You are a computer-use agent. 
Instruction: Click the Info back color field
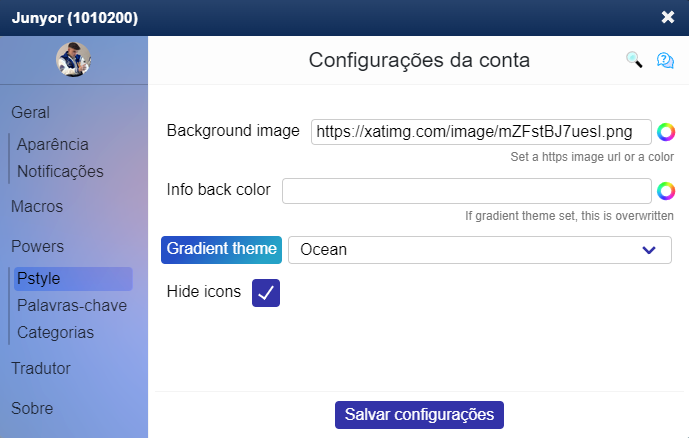[x=467, y=191]
